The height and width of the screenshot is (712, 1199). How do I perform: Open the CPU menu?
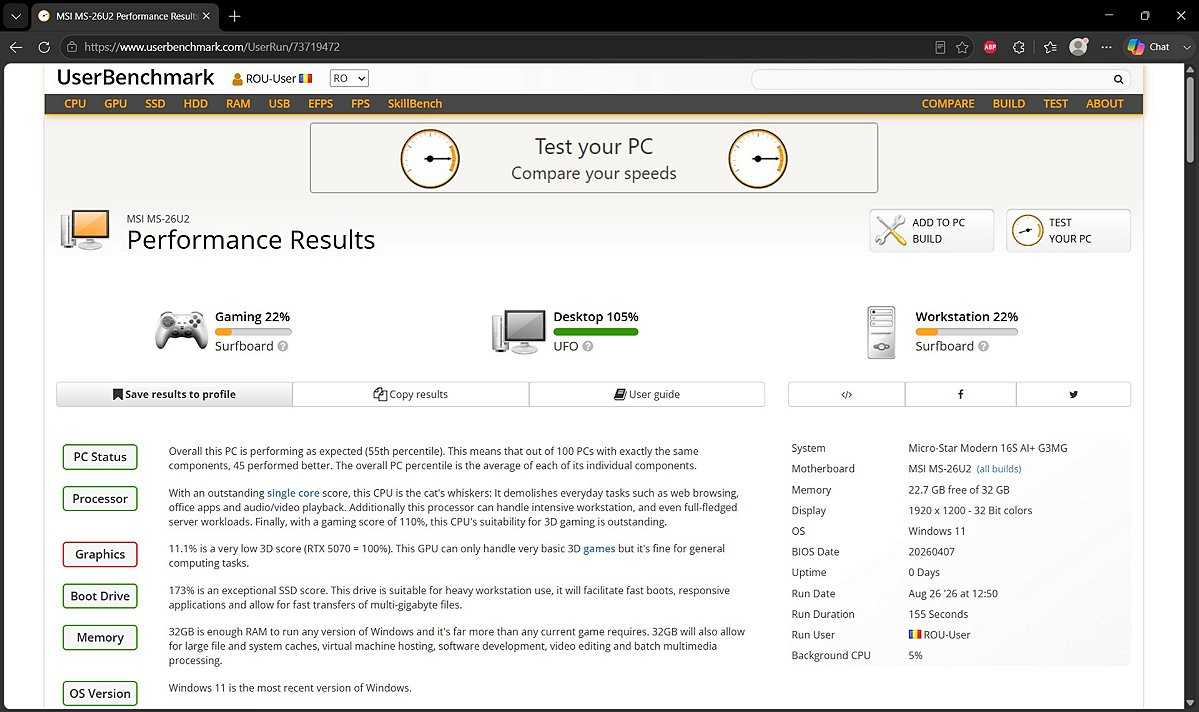pos(75,104)
